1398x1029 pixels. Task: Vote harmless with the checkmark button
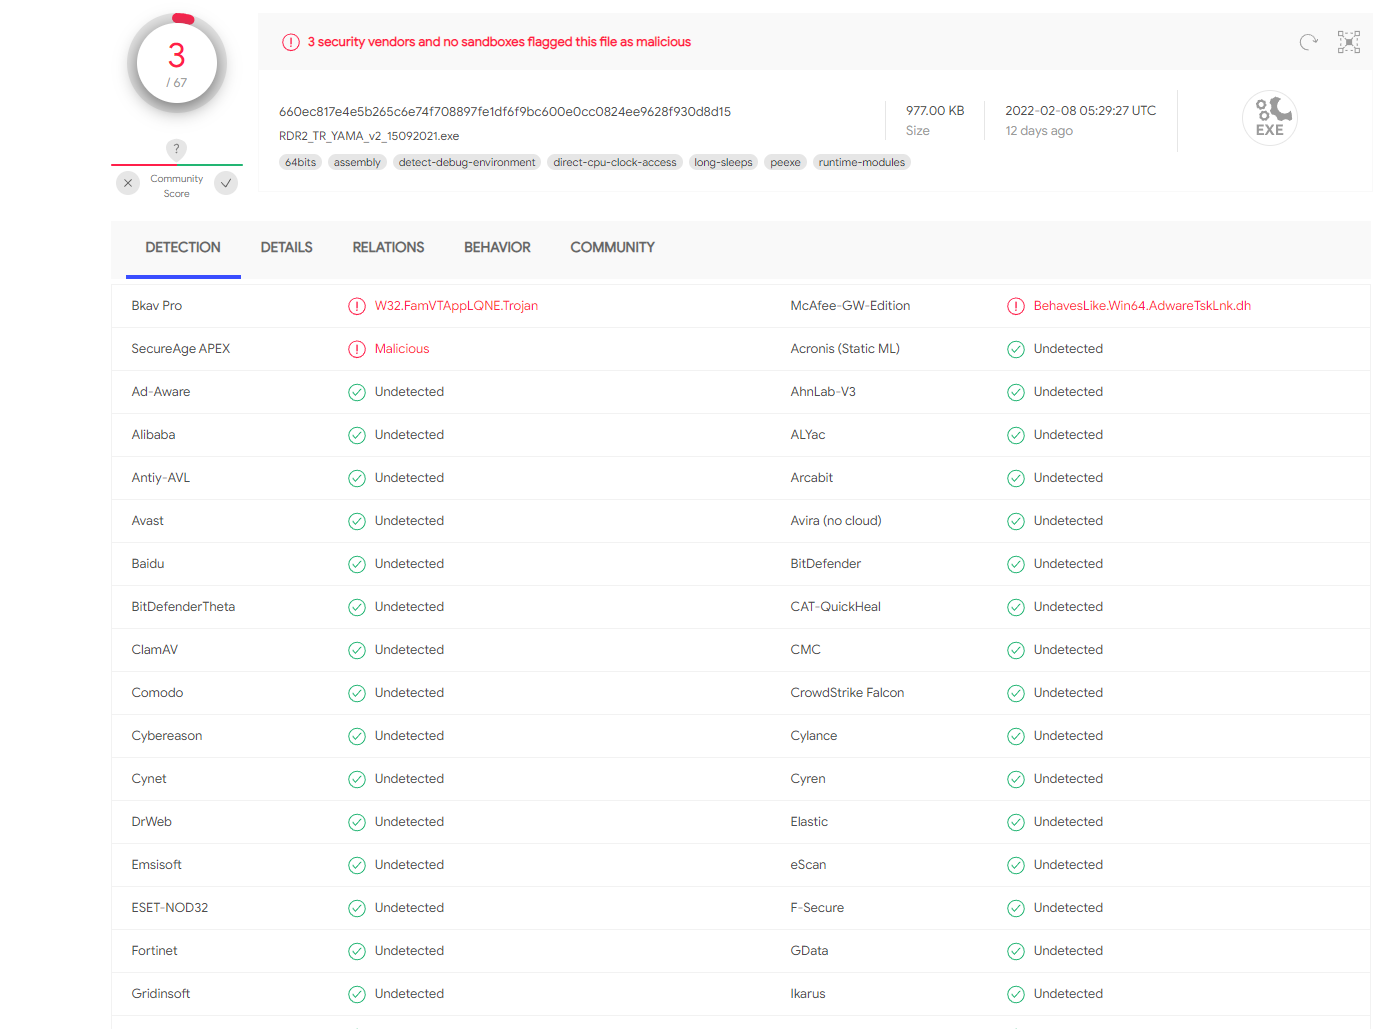(x=226, y=183)
